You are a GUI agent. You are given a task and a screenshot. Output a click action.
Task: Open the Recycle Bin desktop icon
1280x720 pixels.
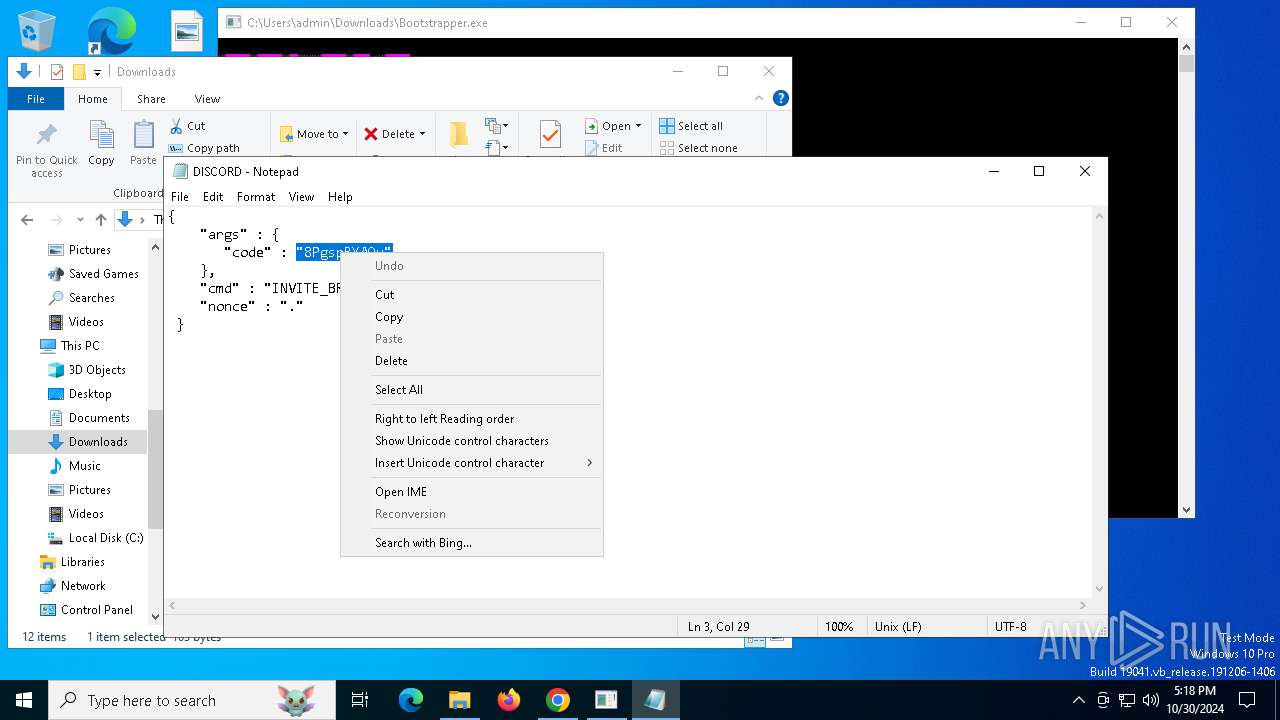point(37,30)
